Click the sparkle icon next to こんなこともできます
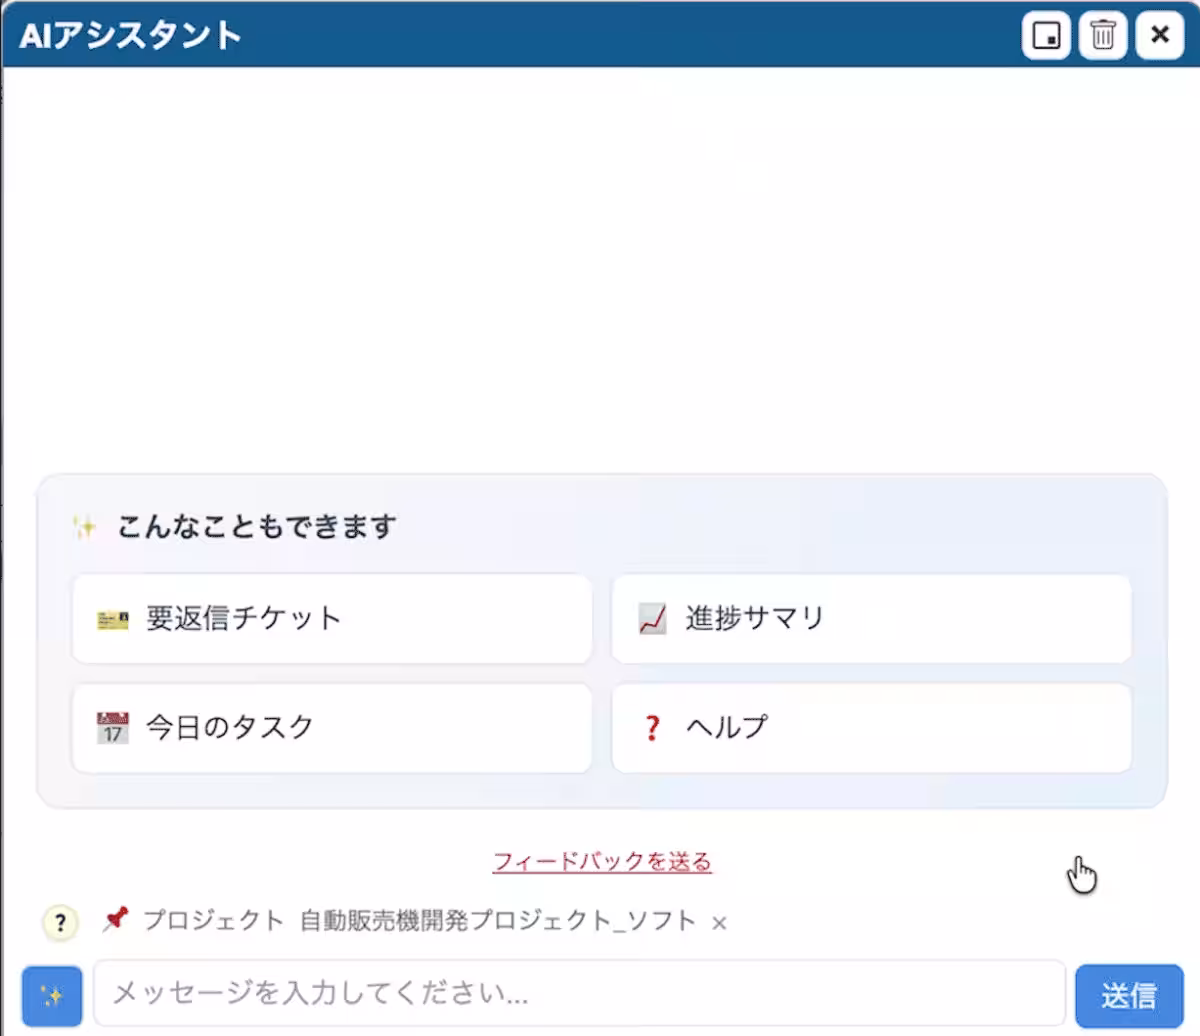This screenshot has height=1036, width=1200. [85, 524]
